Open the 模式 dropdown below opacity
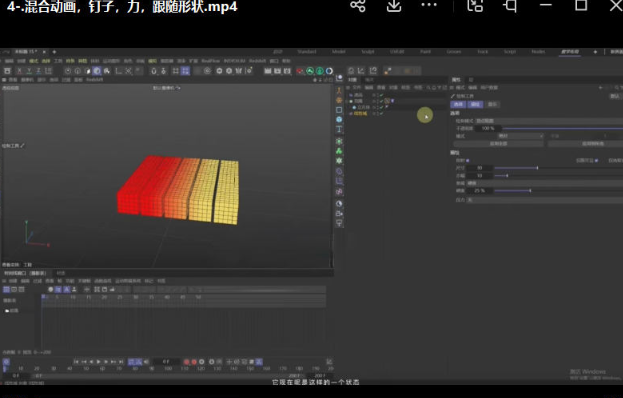623x398 pixels. click(520, 136)
